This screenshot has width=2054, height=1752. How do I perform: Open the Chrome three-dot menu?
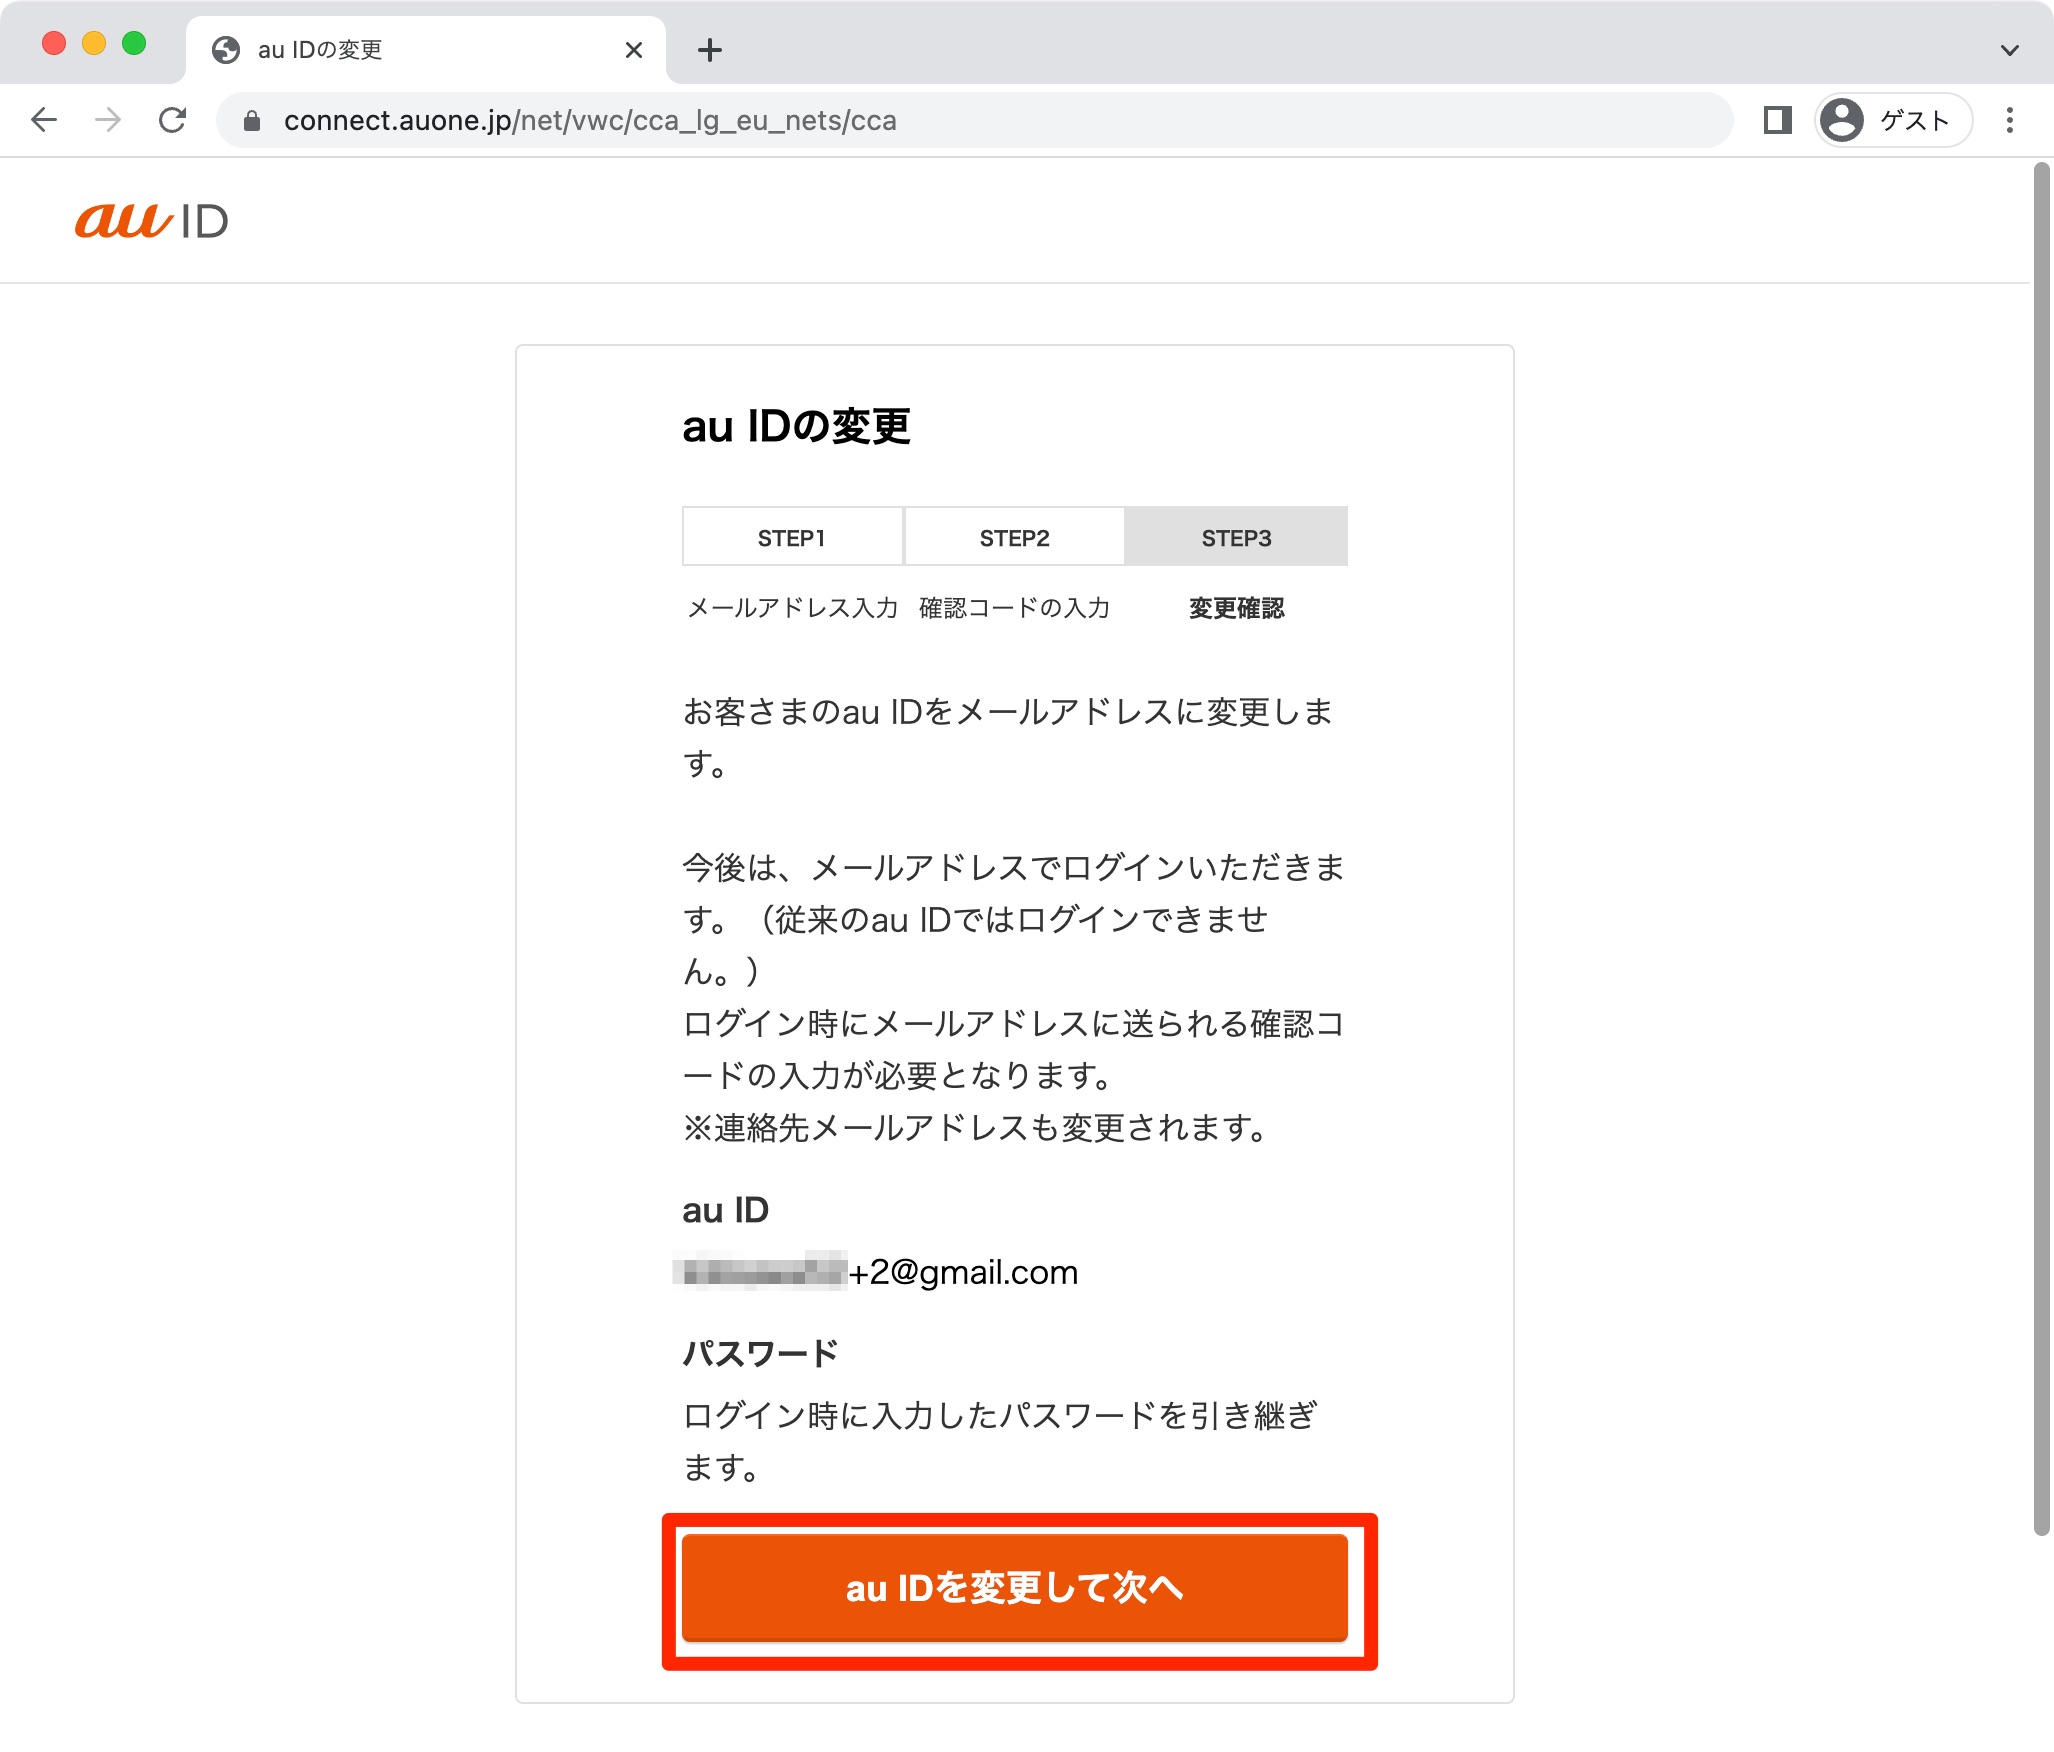2010,120
